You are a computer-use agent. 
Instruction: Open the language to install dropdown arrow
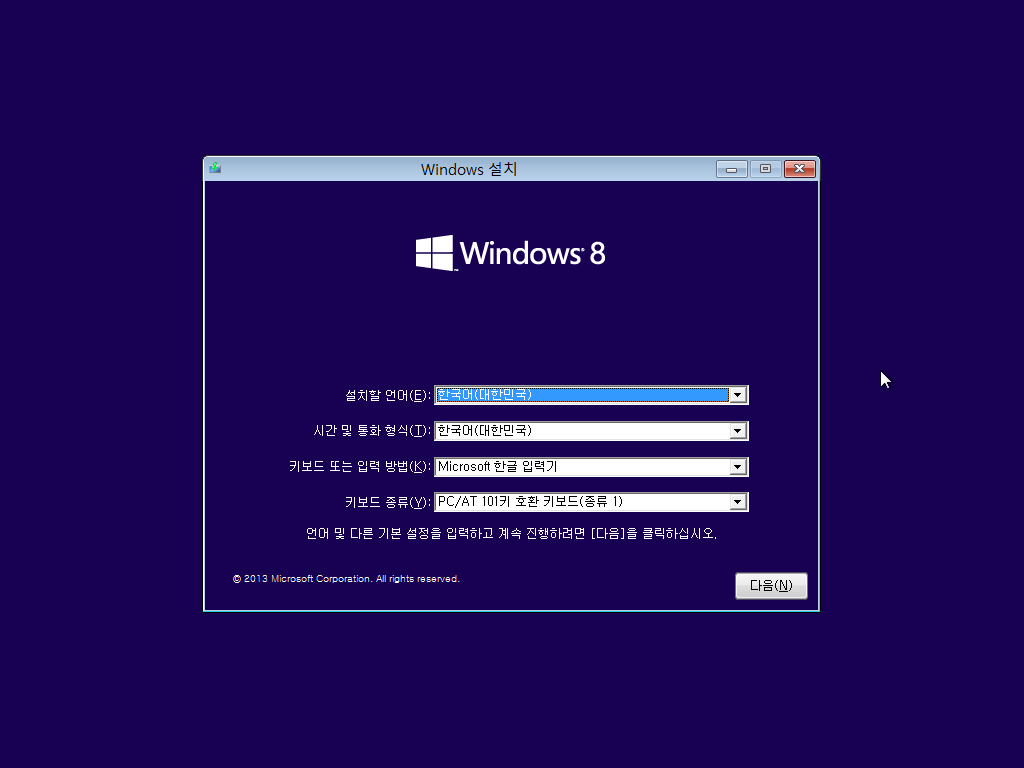(x=737, y=395)
